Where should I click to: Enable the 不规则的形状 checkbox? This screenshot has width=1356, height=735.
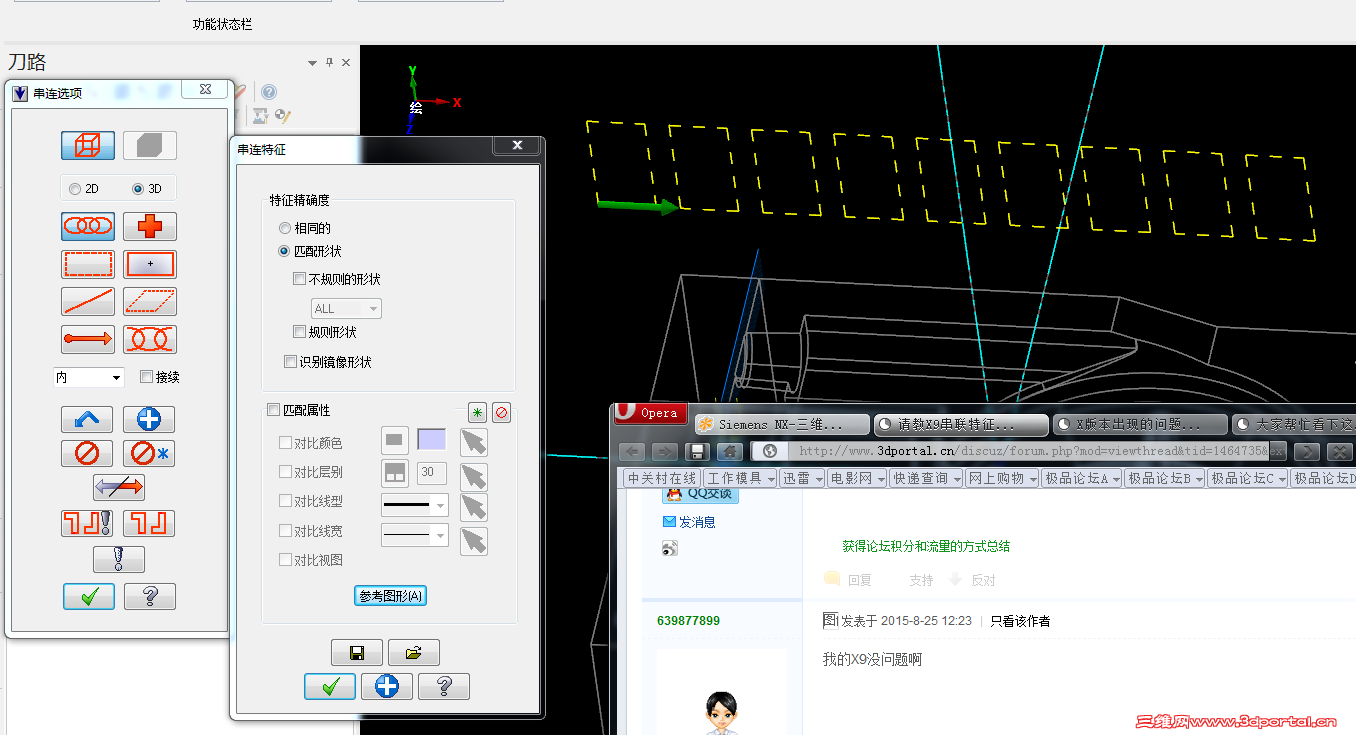299,279
